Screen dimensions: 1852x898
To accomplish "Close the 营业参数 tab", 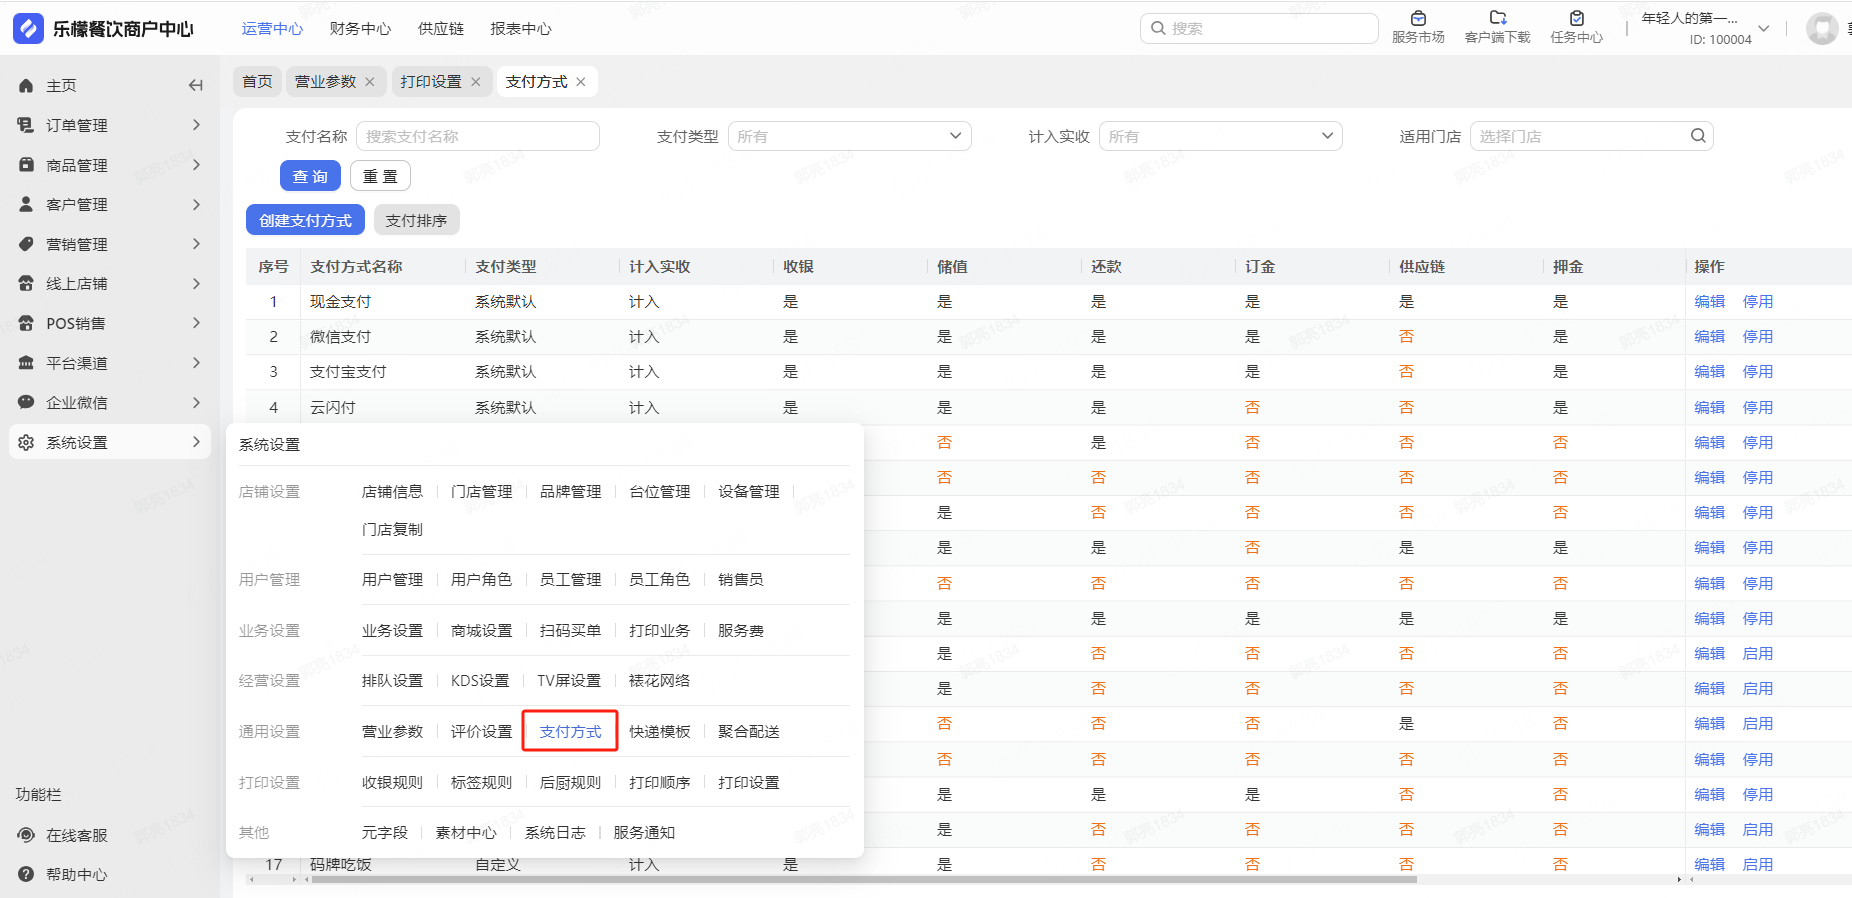I will pos(370,82).
